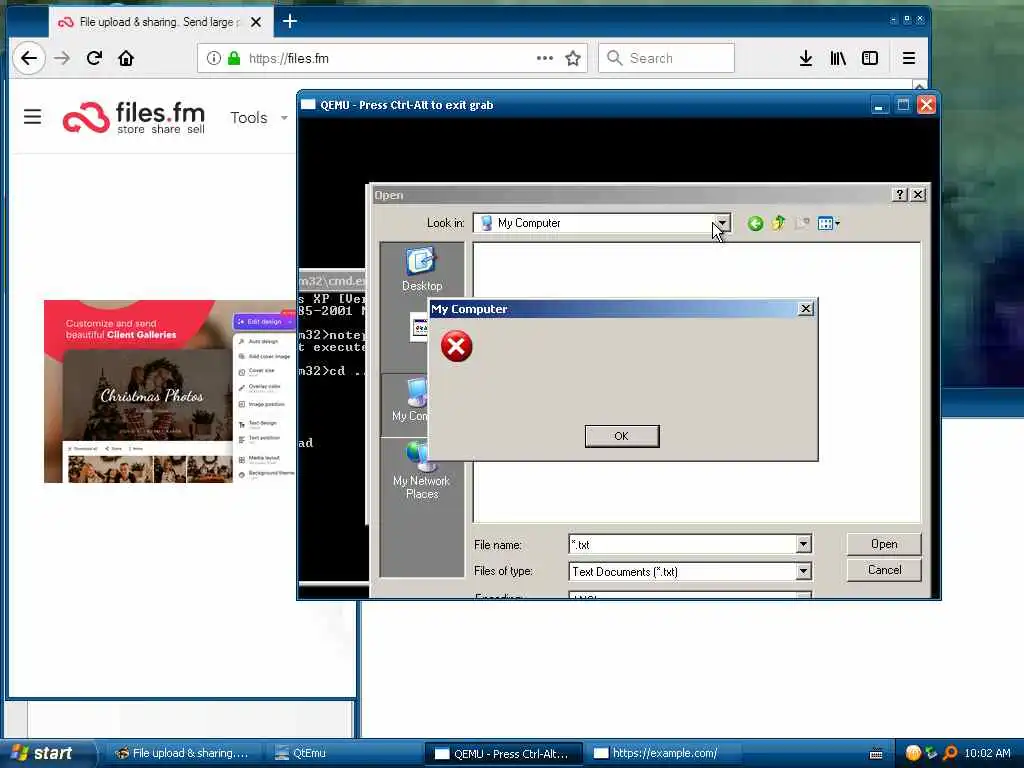Open the page actions three-dots menu
This screenshot has width=1024, height=768.
545,58
